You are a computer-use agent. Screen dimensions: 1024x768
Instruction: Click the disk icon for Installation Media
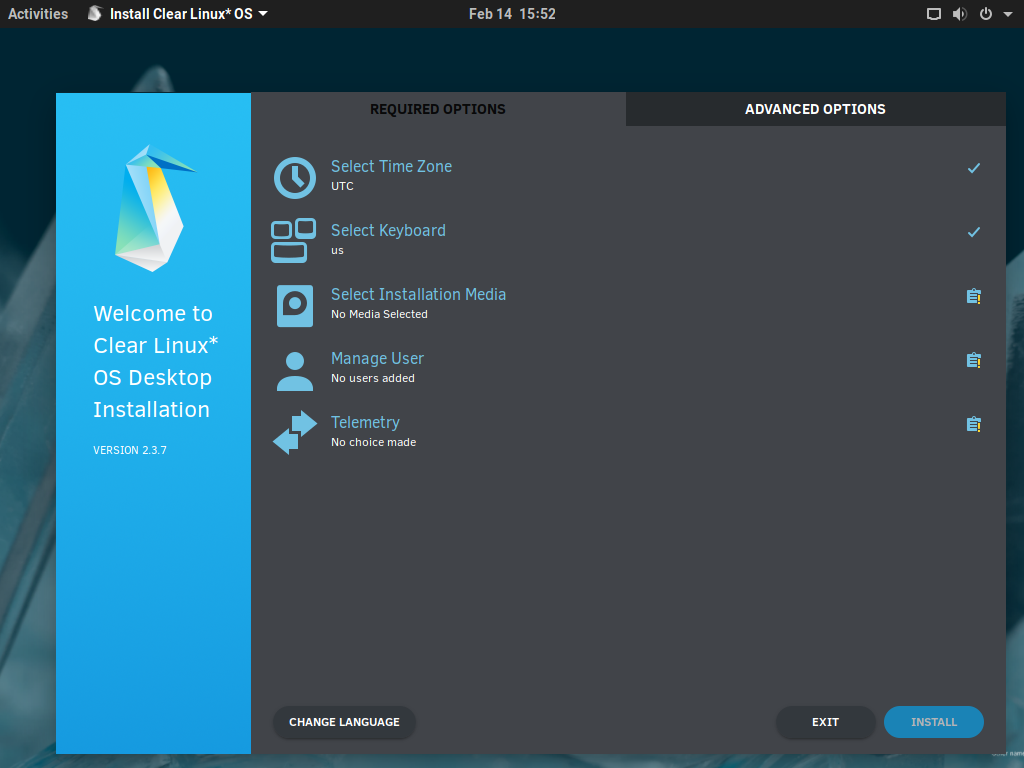click(x=294, y=305)
